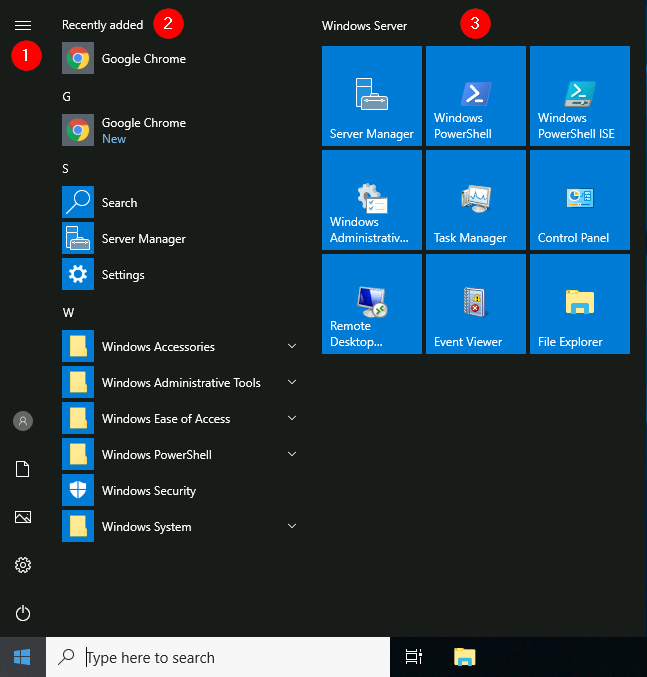This screenshot has height=677, width=647.
Task: Open Google Chrome under Recently added
Action: click(x=181, y=58)
